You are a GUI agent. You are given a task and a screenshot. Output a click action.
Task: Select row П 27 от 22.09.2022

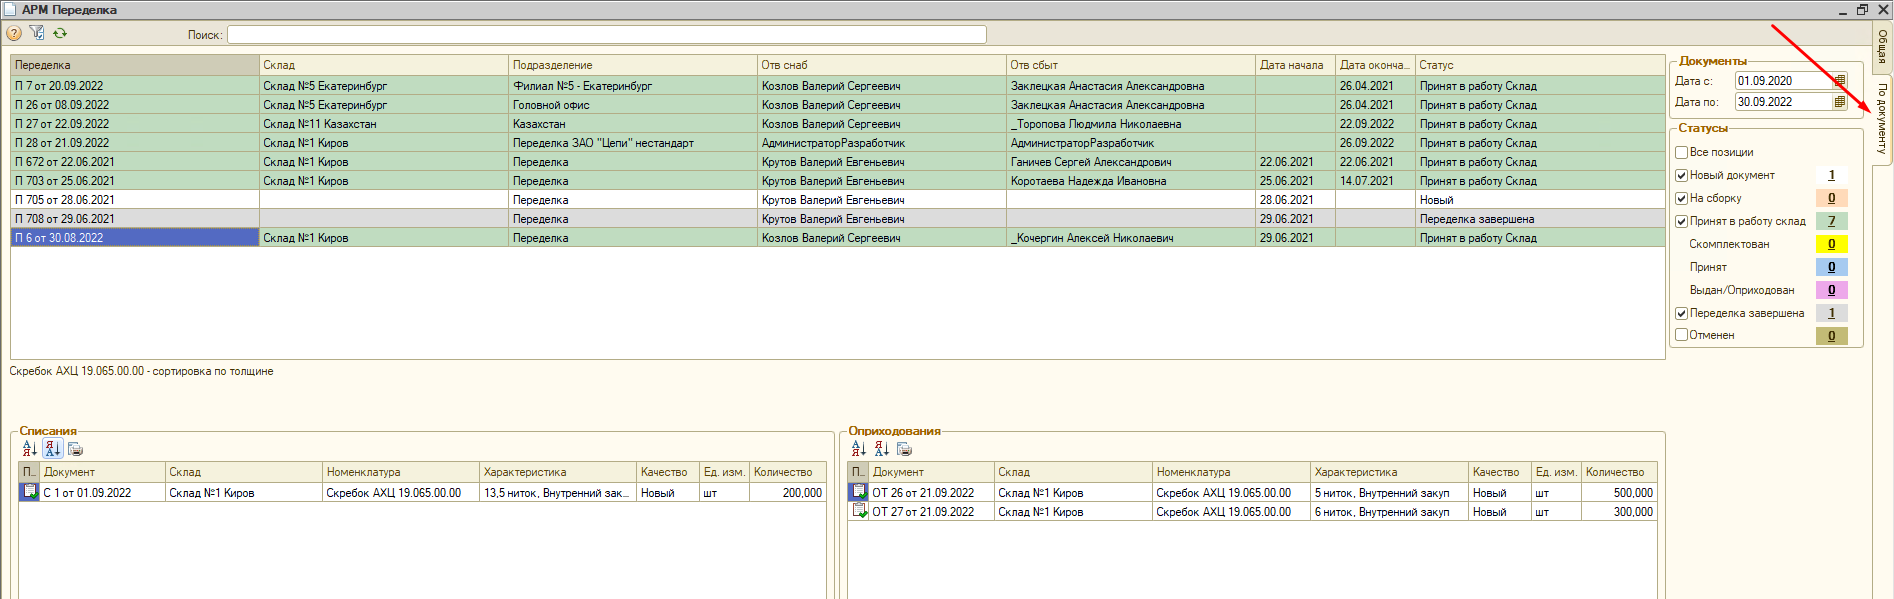coord(838,124)
